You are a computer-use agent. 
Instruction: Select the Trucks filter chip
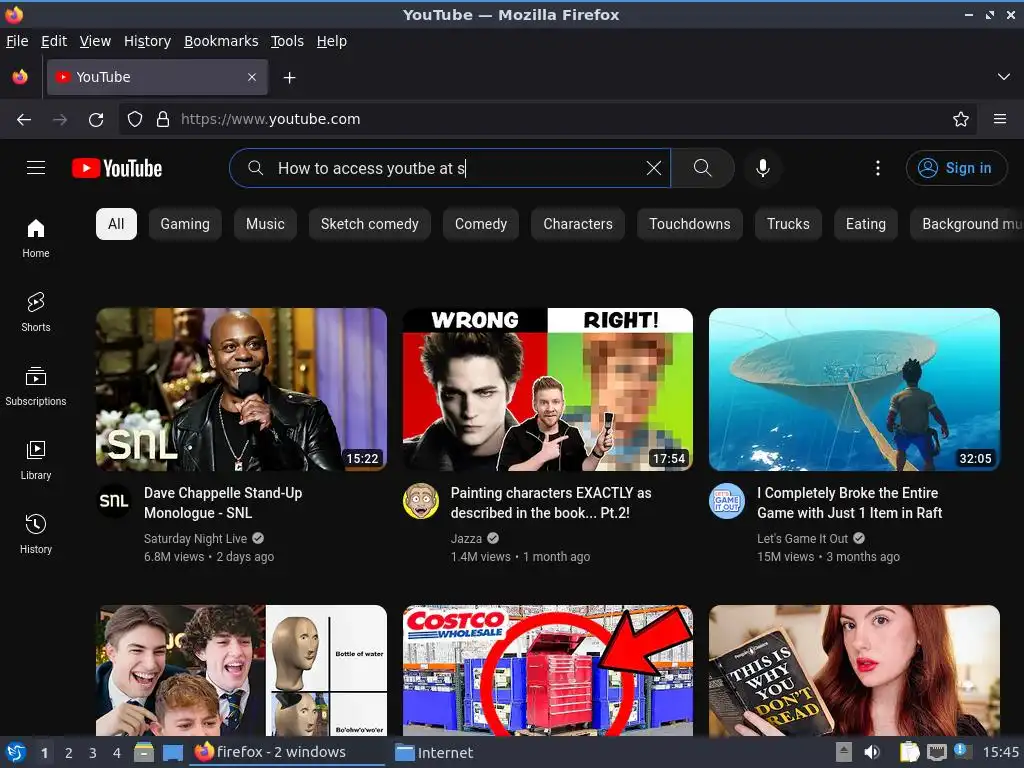[x=788, y=224]
